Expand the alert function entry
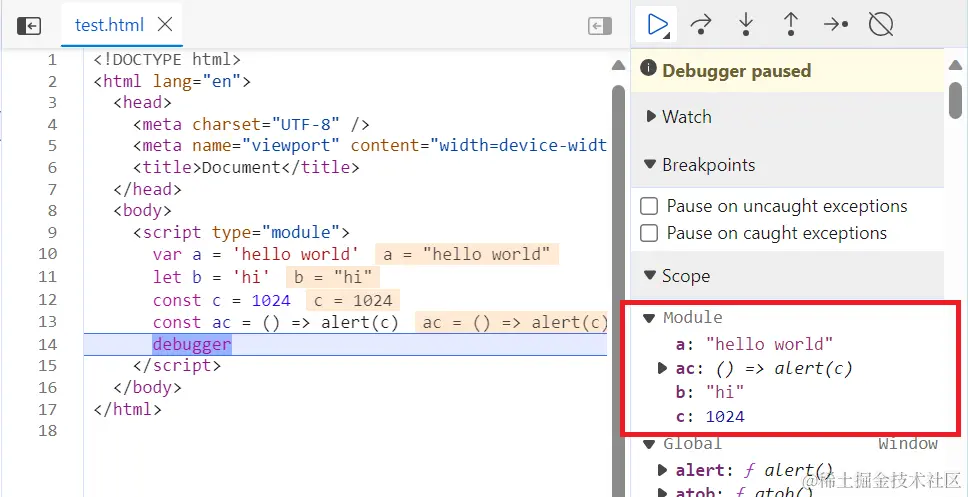968x497 pixels. coord(662,470)
